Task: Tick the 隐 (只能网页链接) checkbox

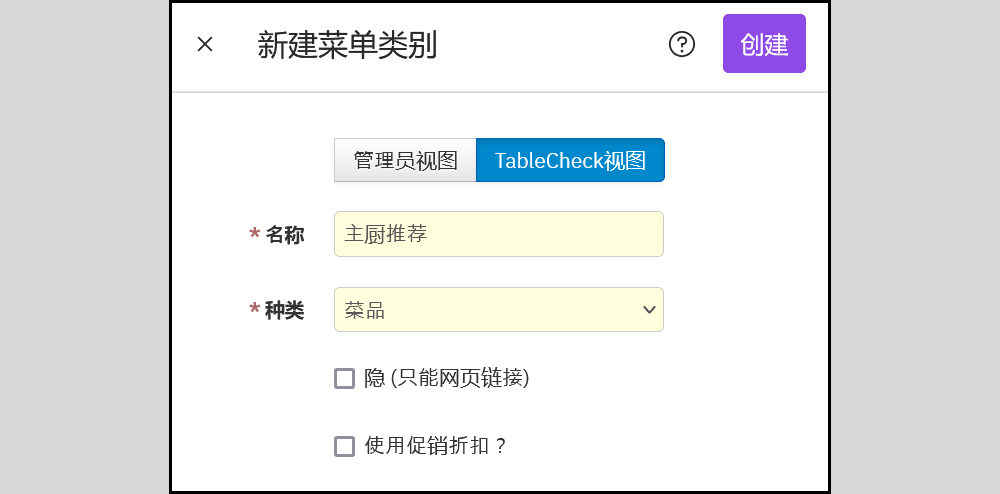Action: coord(344,379)
